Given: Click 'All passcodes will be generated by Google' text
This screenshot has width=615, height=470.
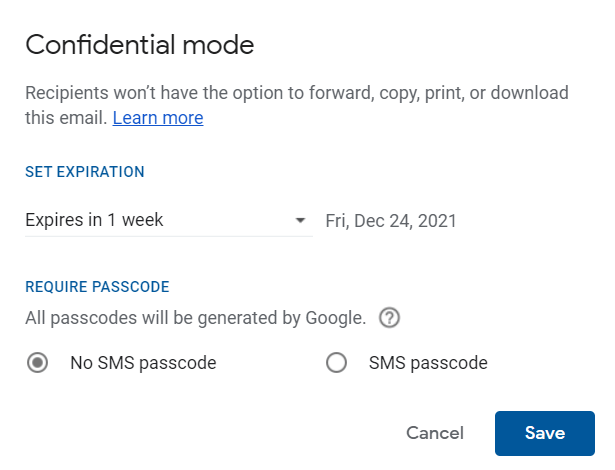Looking at the screenshot, I should tap(195, 318).
